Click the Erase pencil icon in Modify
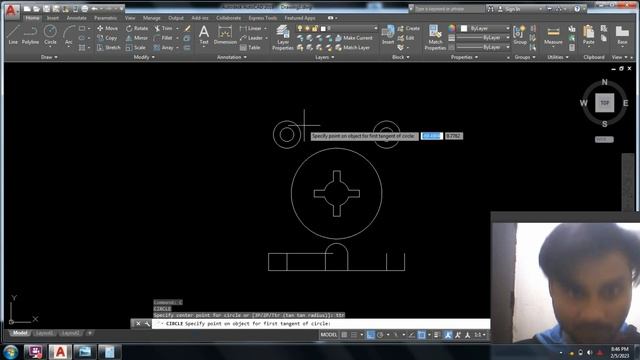 [x=187, y=28]
